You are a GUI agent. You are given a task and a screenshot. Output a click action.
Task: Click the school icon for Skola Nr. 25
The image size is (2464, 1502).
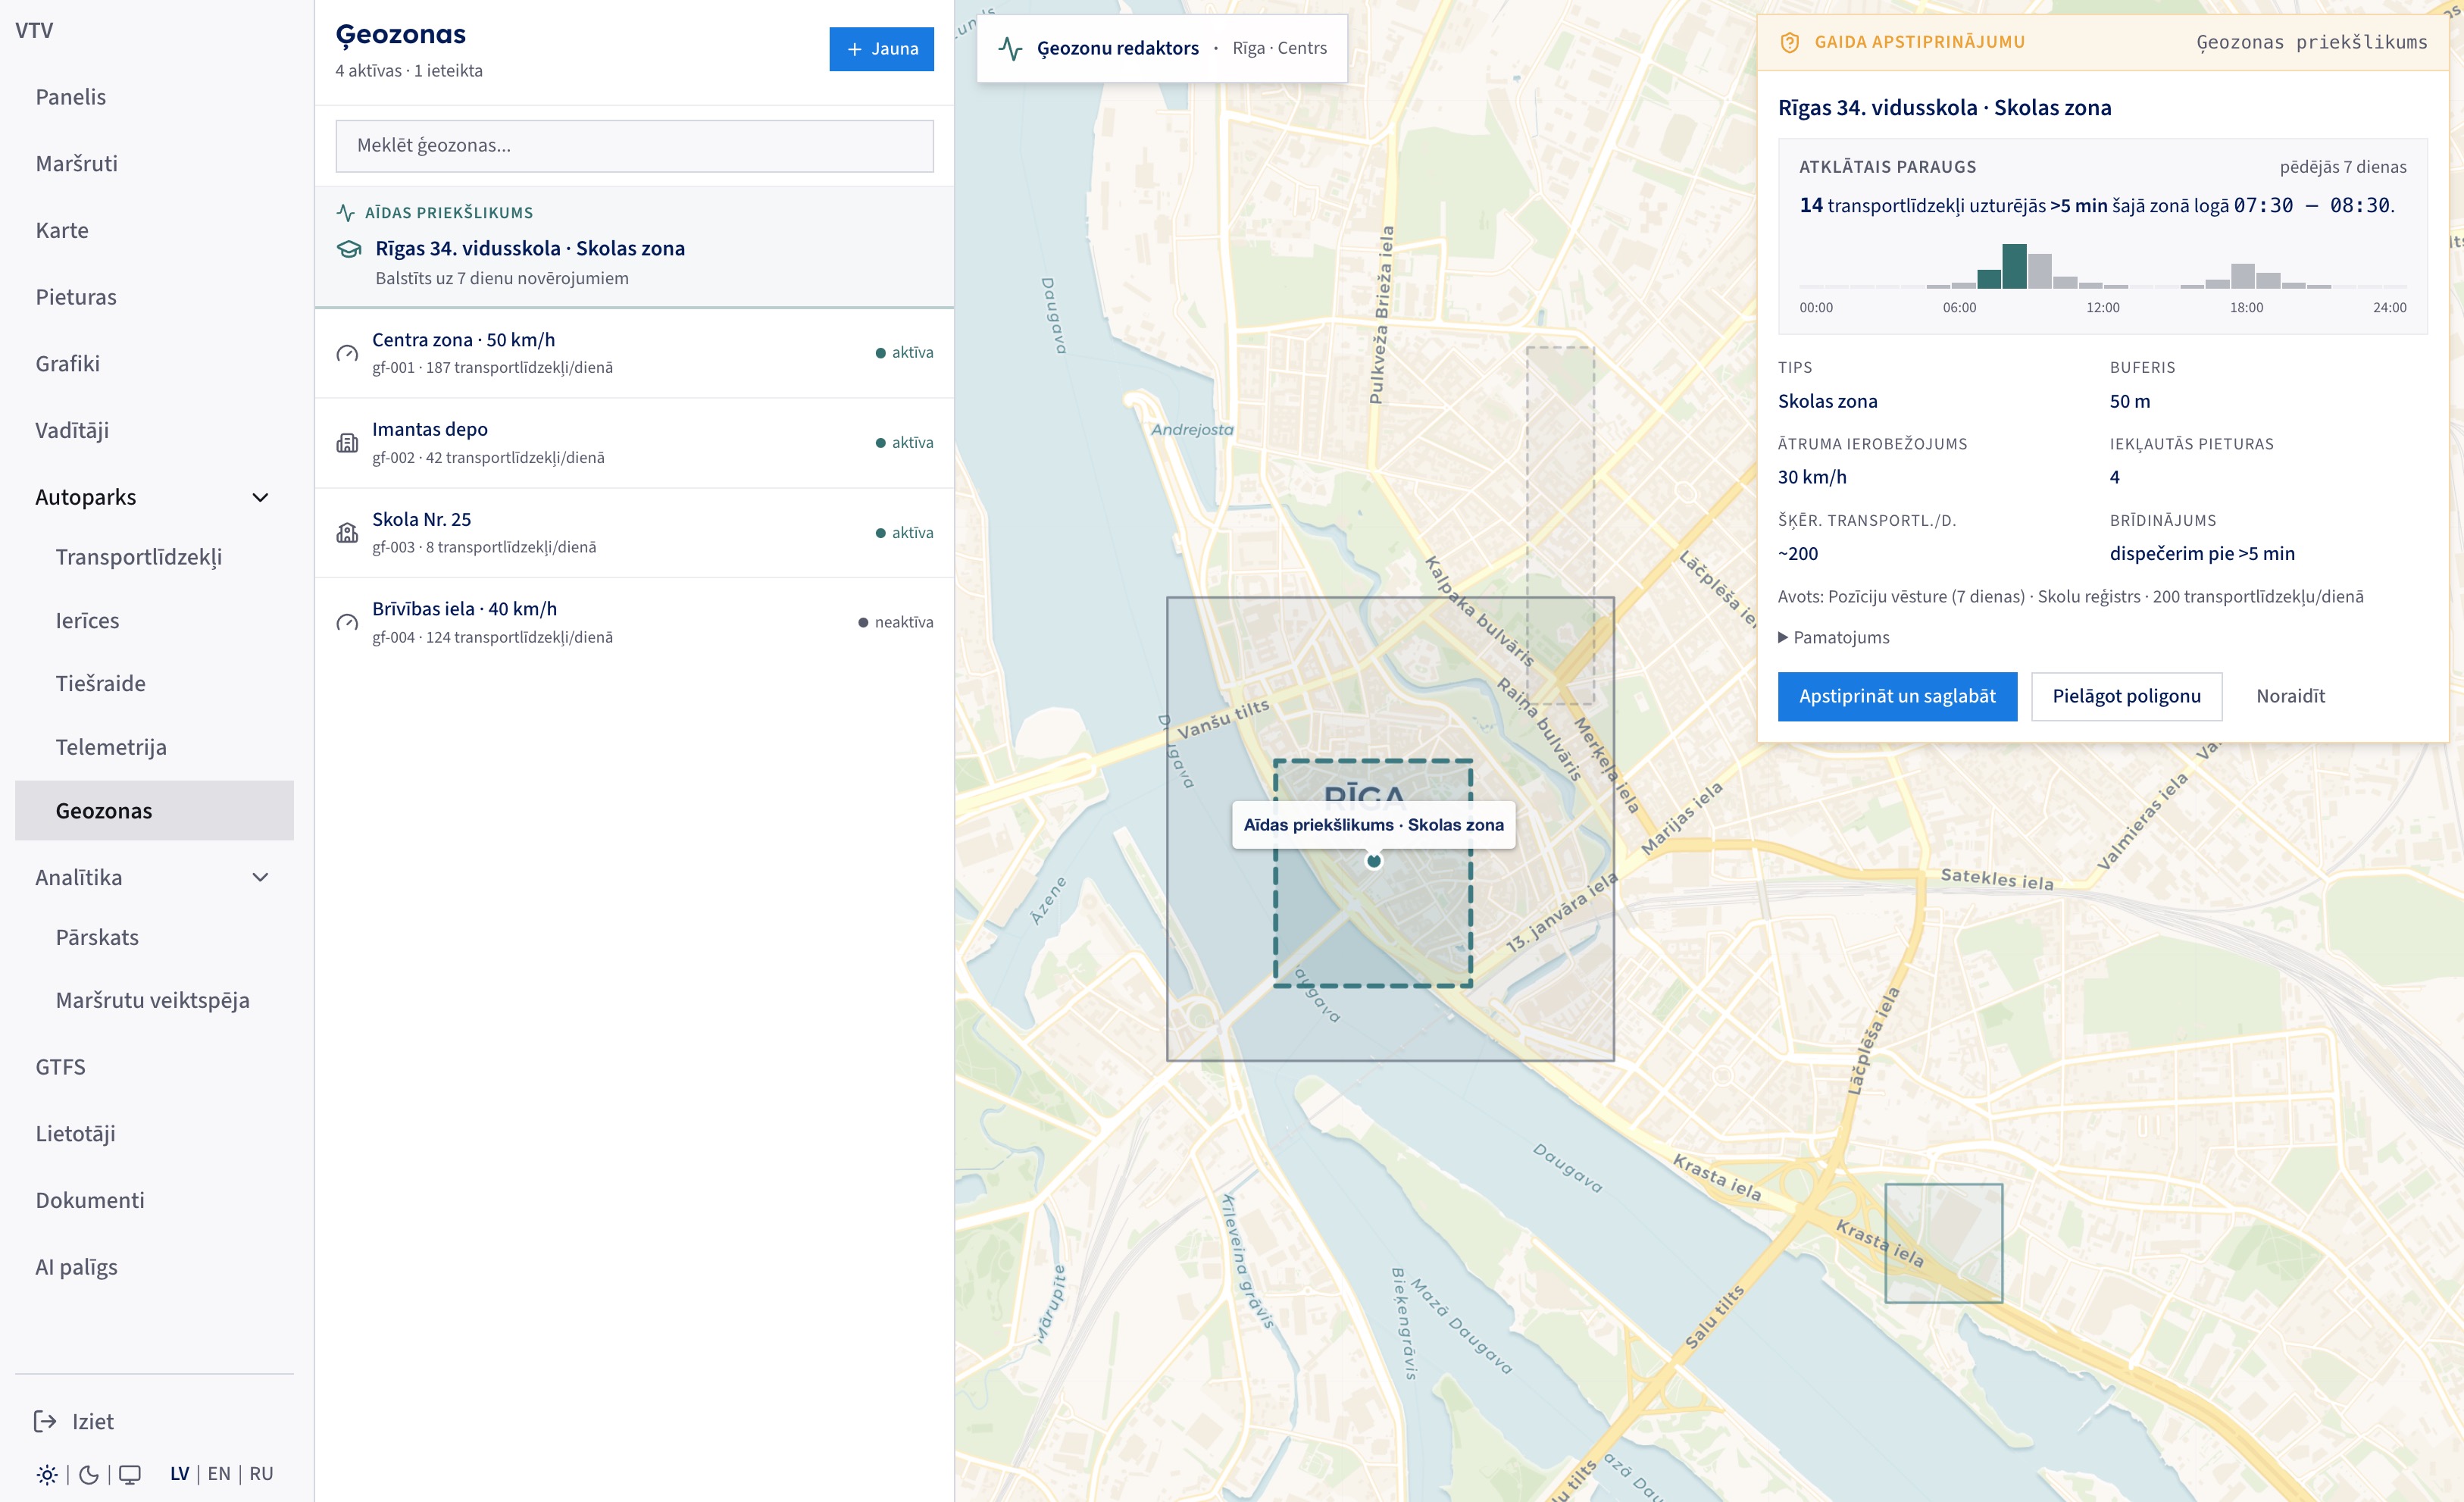pos(347,533)
